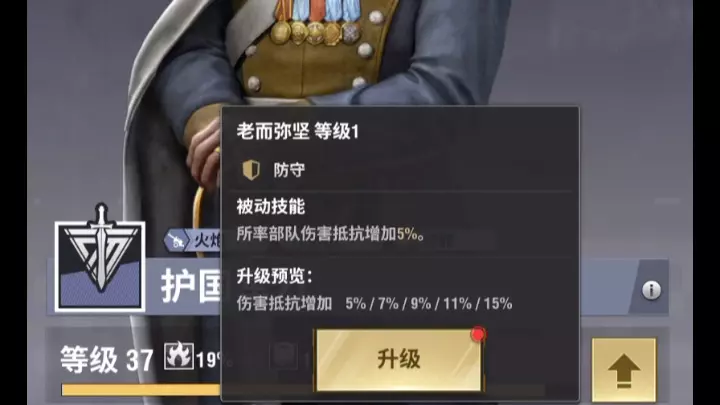Click the 防守 defense type label
The width and height of the screenshot is (720, 405).
click(289, 170)
